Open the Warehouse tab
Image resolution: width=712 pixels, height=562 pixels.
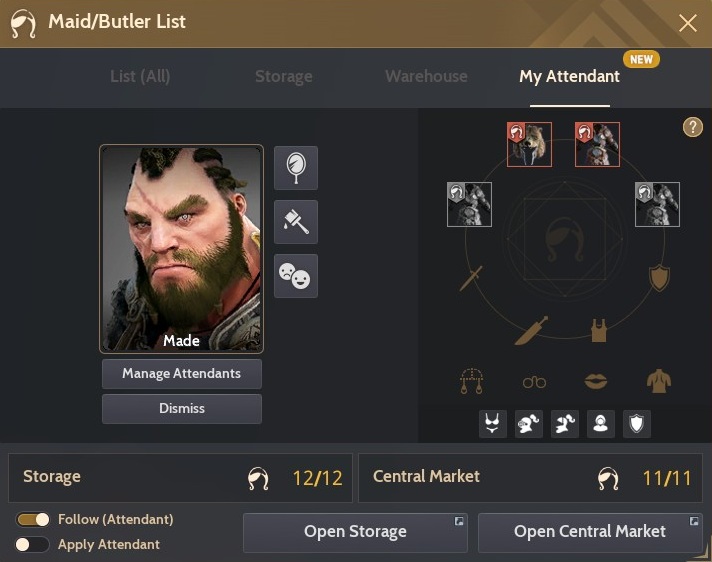pos(426,76)
